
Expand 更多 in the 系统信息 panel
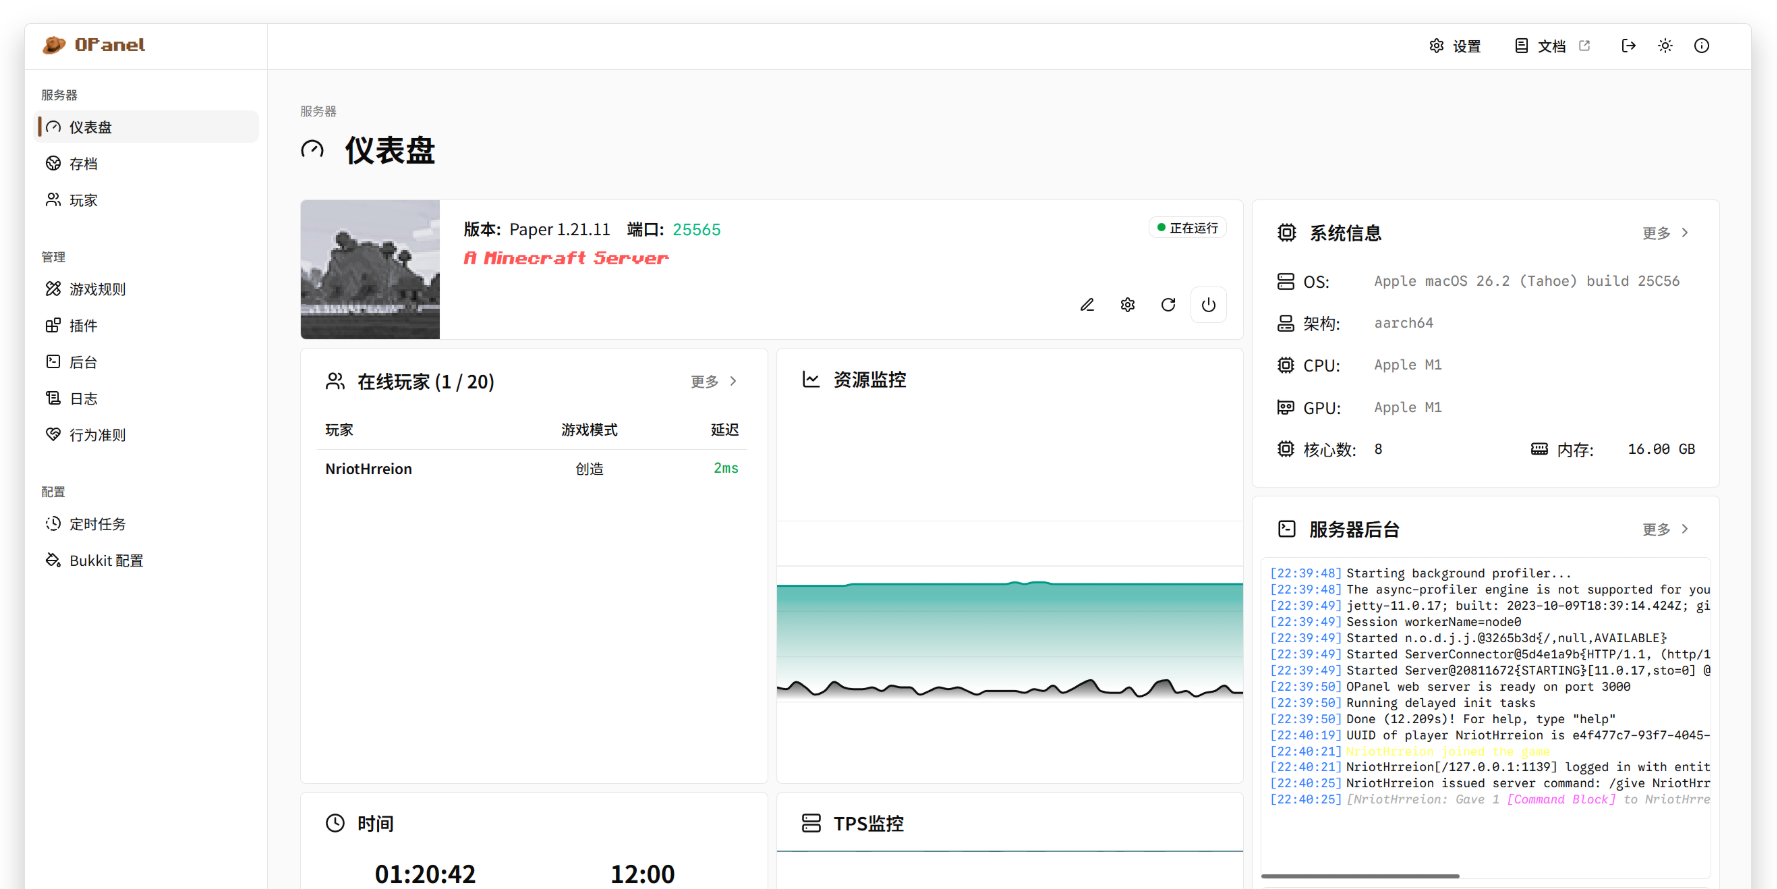pyautogui.click(x=1665, y=233)
